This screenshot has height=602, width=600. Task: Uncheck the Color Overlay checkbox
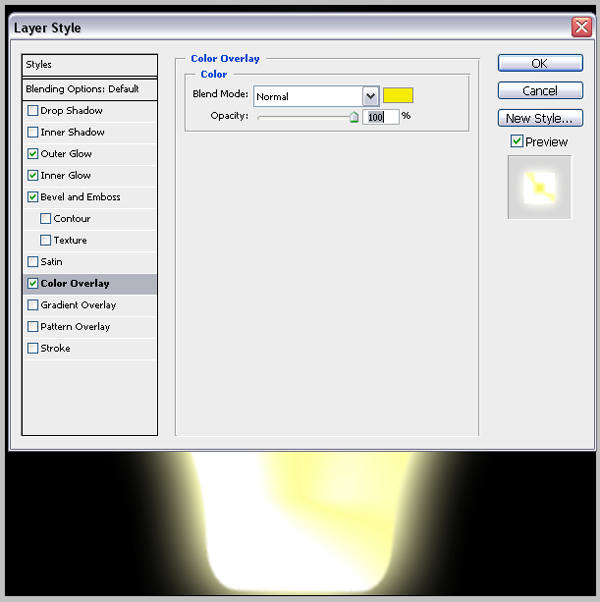[33, 283]
